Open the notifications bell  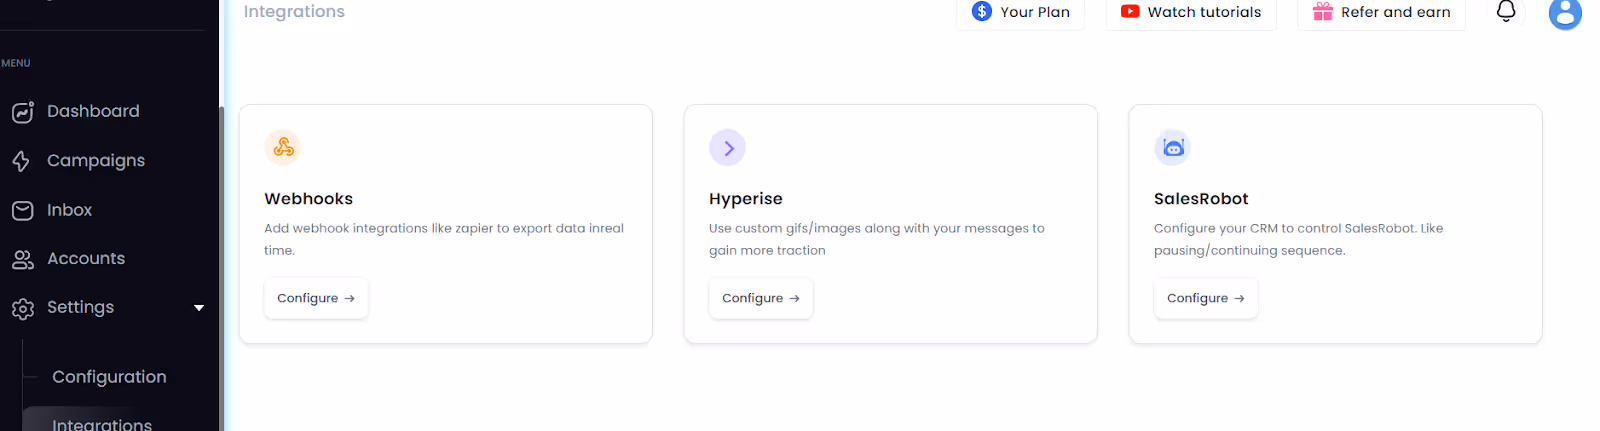[x=1506, y=11]
